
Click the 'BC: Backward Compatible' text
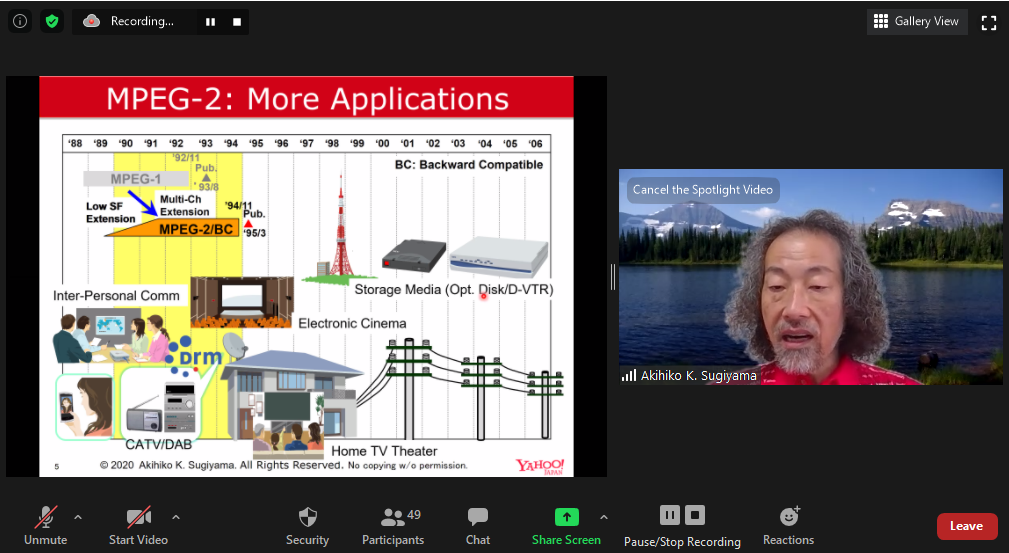pyautogui.click(x=469, y=165)
